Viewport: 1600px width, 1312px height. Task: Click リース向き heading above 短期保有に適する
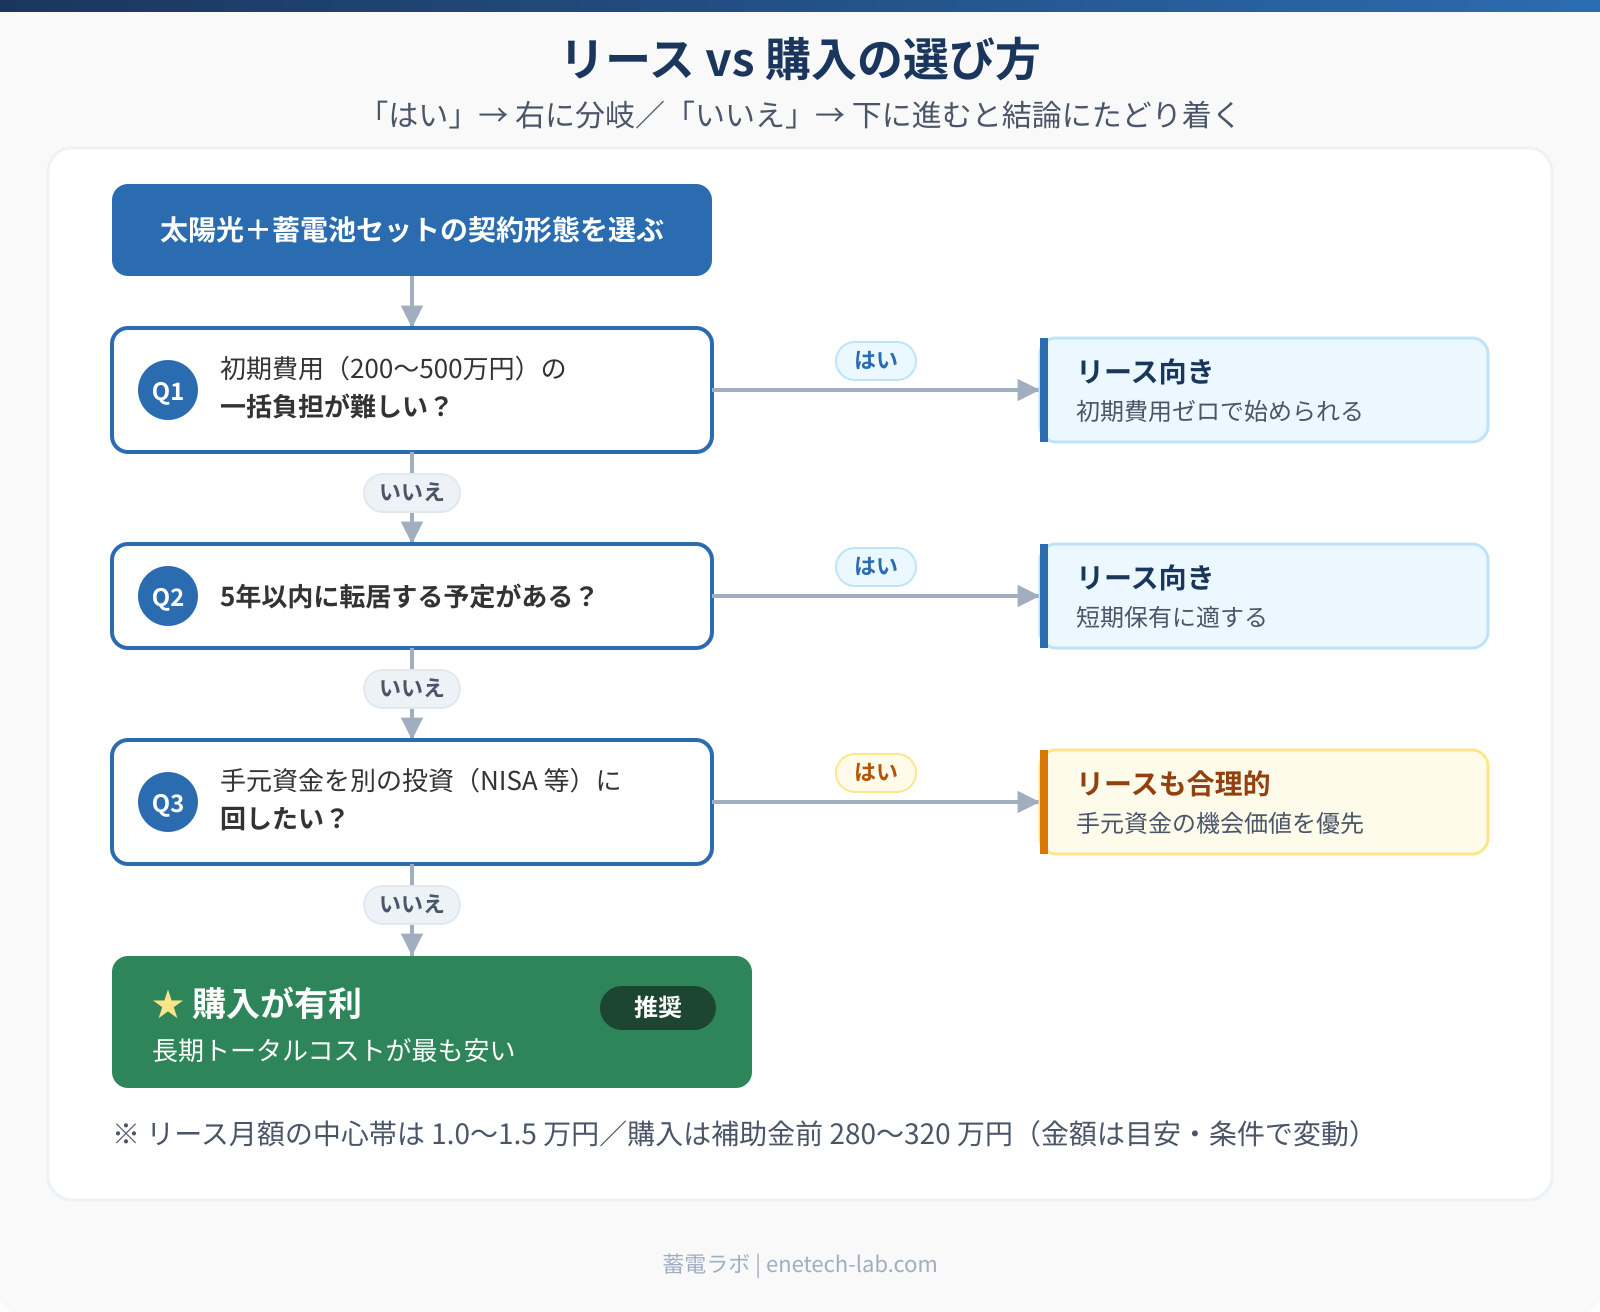pyautogui.click(x=1145, y=578)
